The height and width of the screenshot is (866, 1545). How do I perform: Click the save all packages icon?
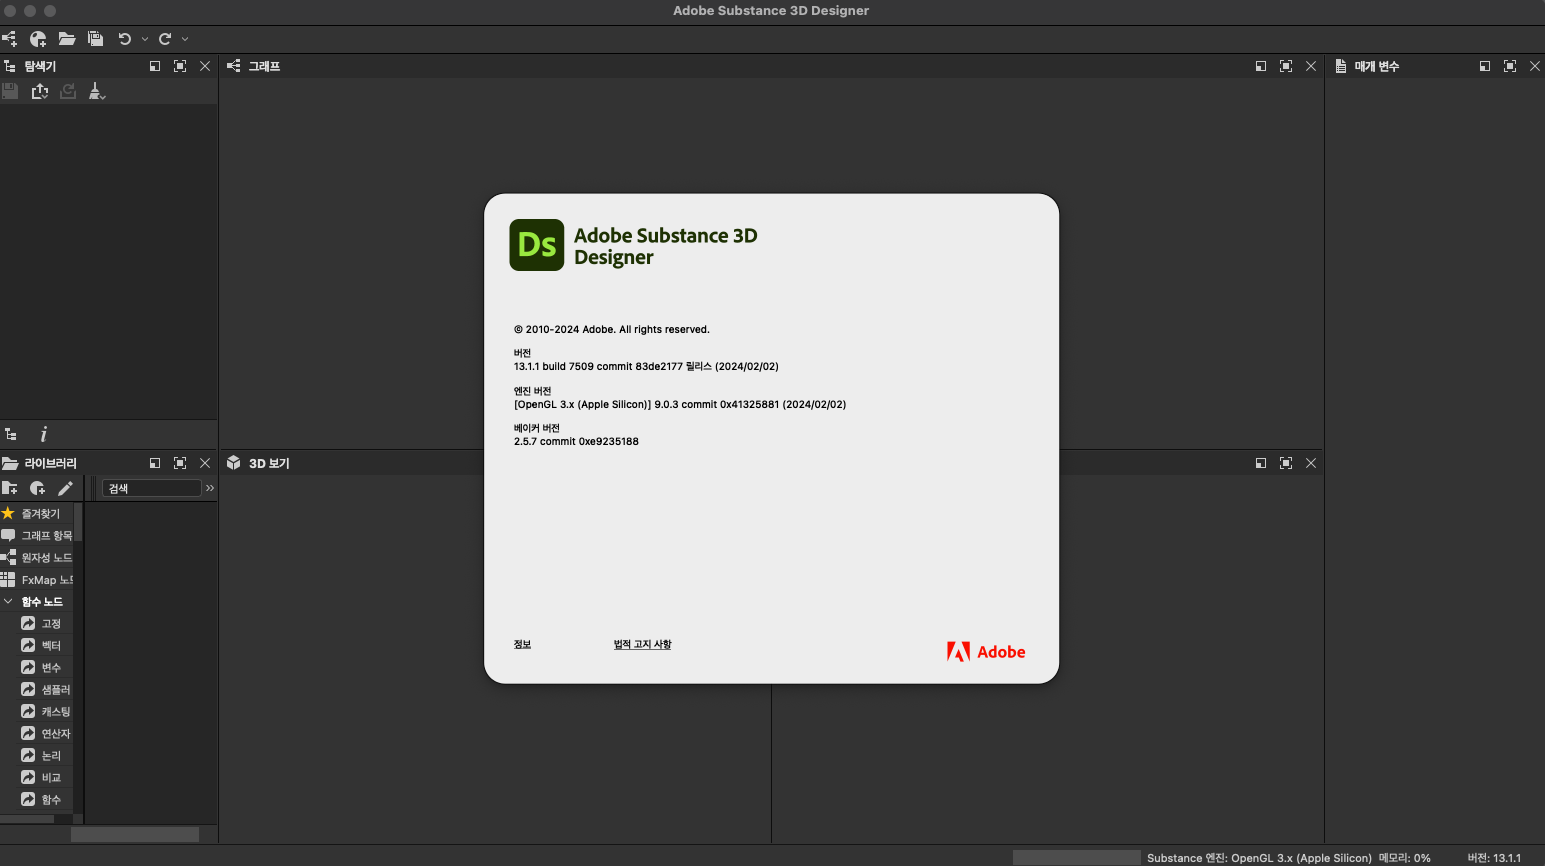click(96, 39)
